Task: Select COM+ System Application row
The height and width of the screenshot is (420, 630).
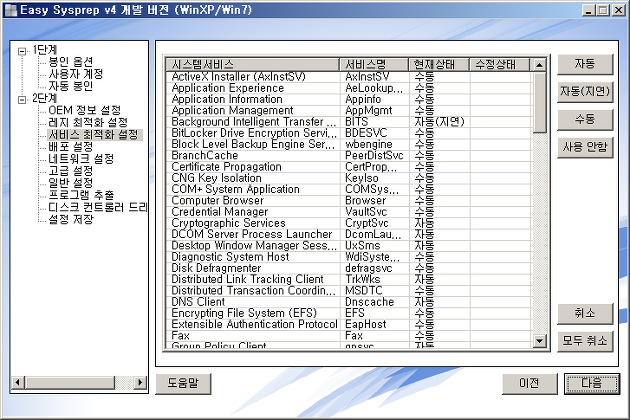Action: [x=348, y=189]
